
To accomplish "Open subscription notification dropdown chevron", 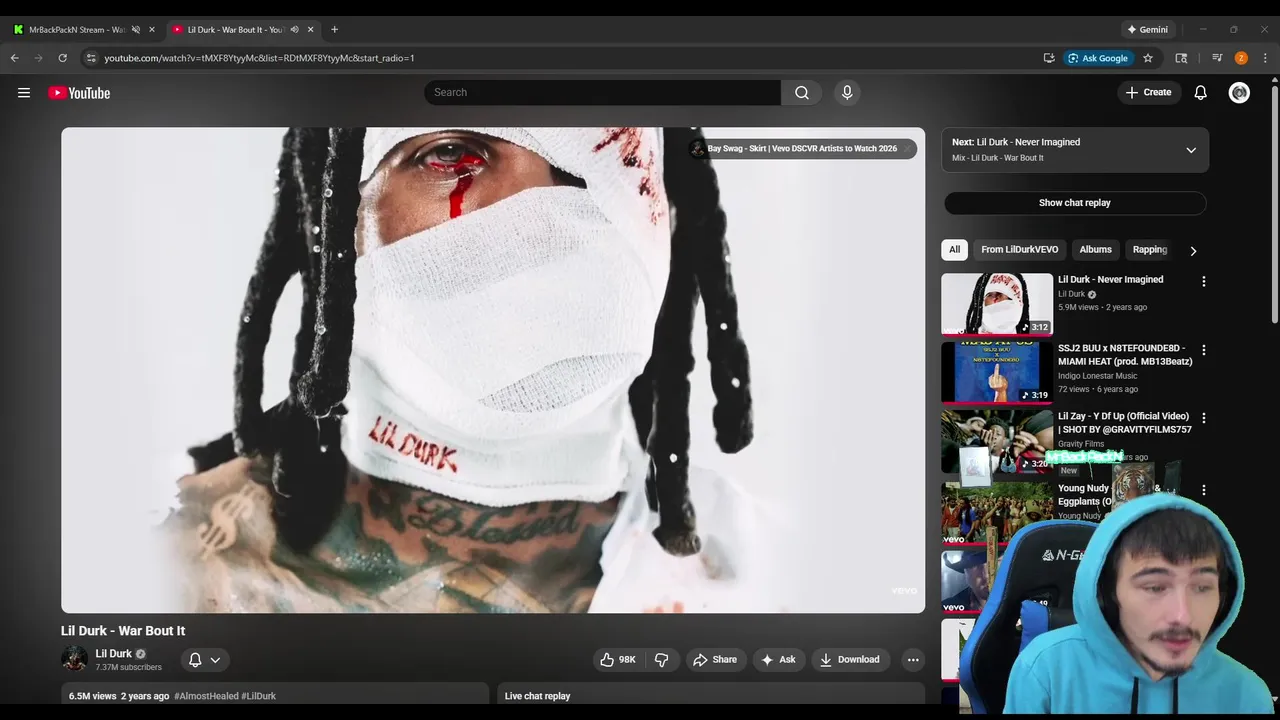I will tap(215, 660).
